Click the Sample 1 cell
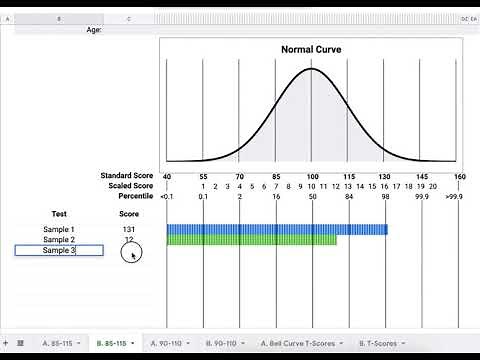This screenshot has width=480, height=360. point(59,229)
